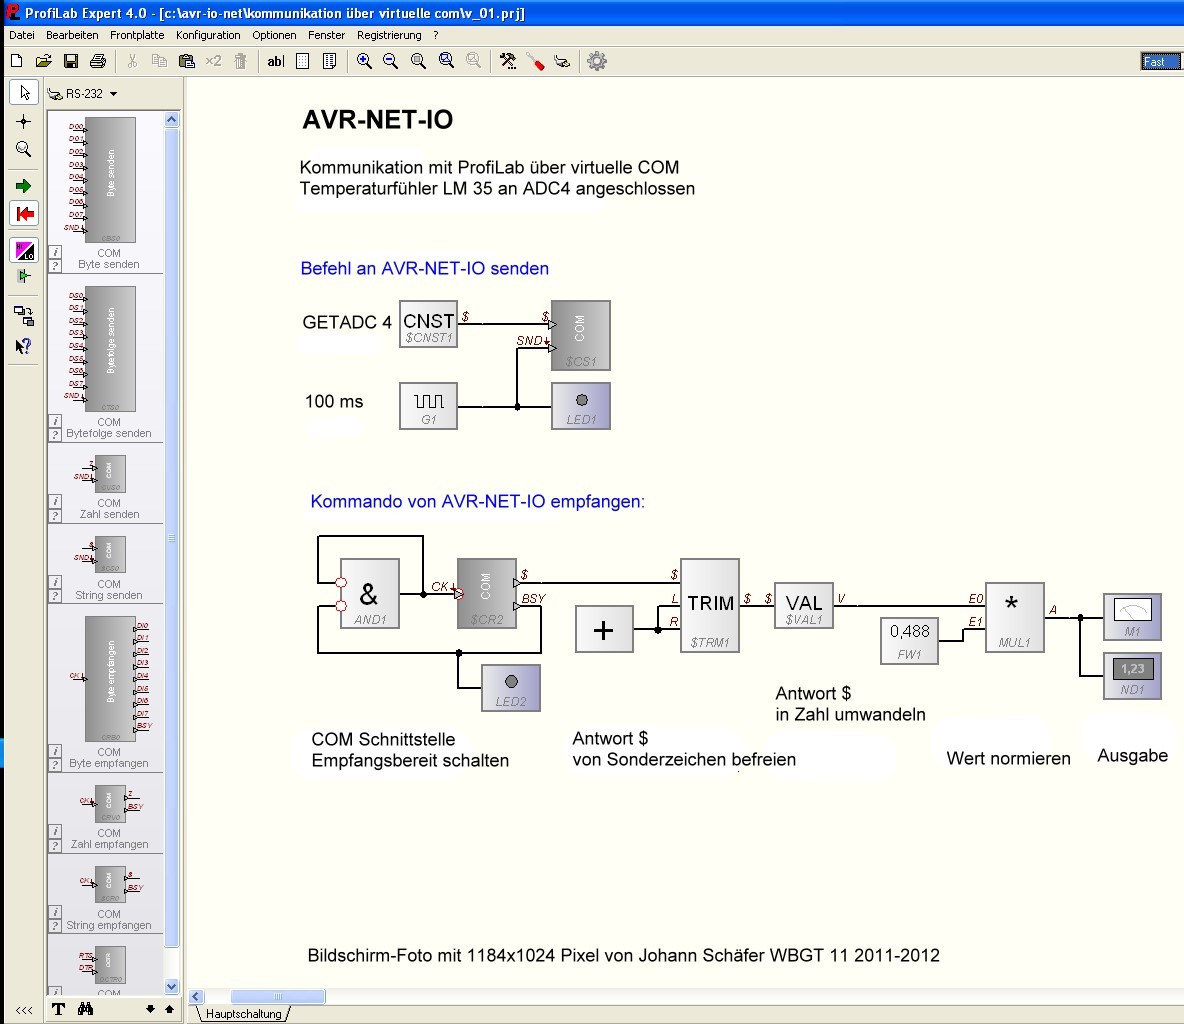Screen dimensions: 1184x1024
Task: Select the red screwdriver tool icon
Action: click(535, 61)
